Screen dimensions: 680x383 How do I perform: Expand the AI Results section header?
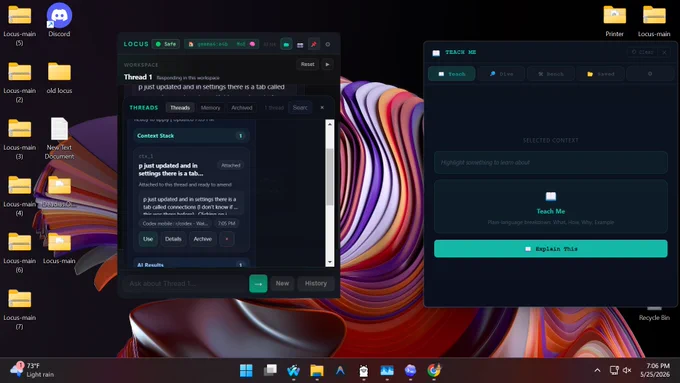[x=191, y=264]
